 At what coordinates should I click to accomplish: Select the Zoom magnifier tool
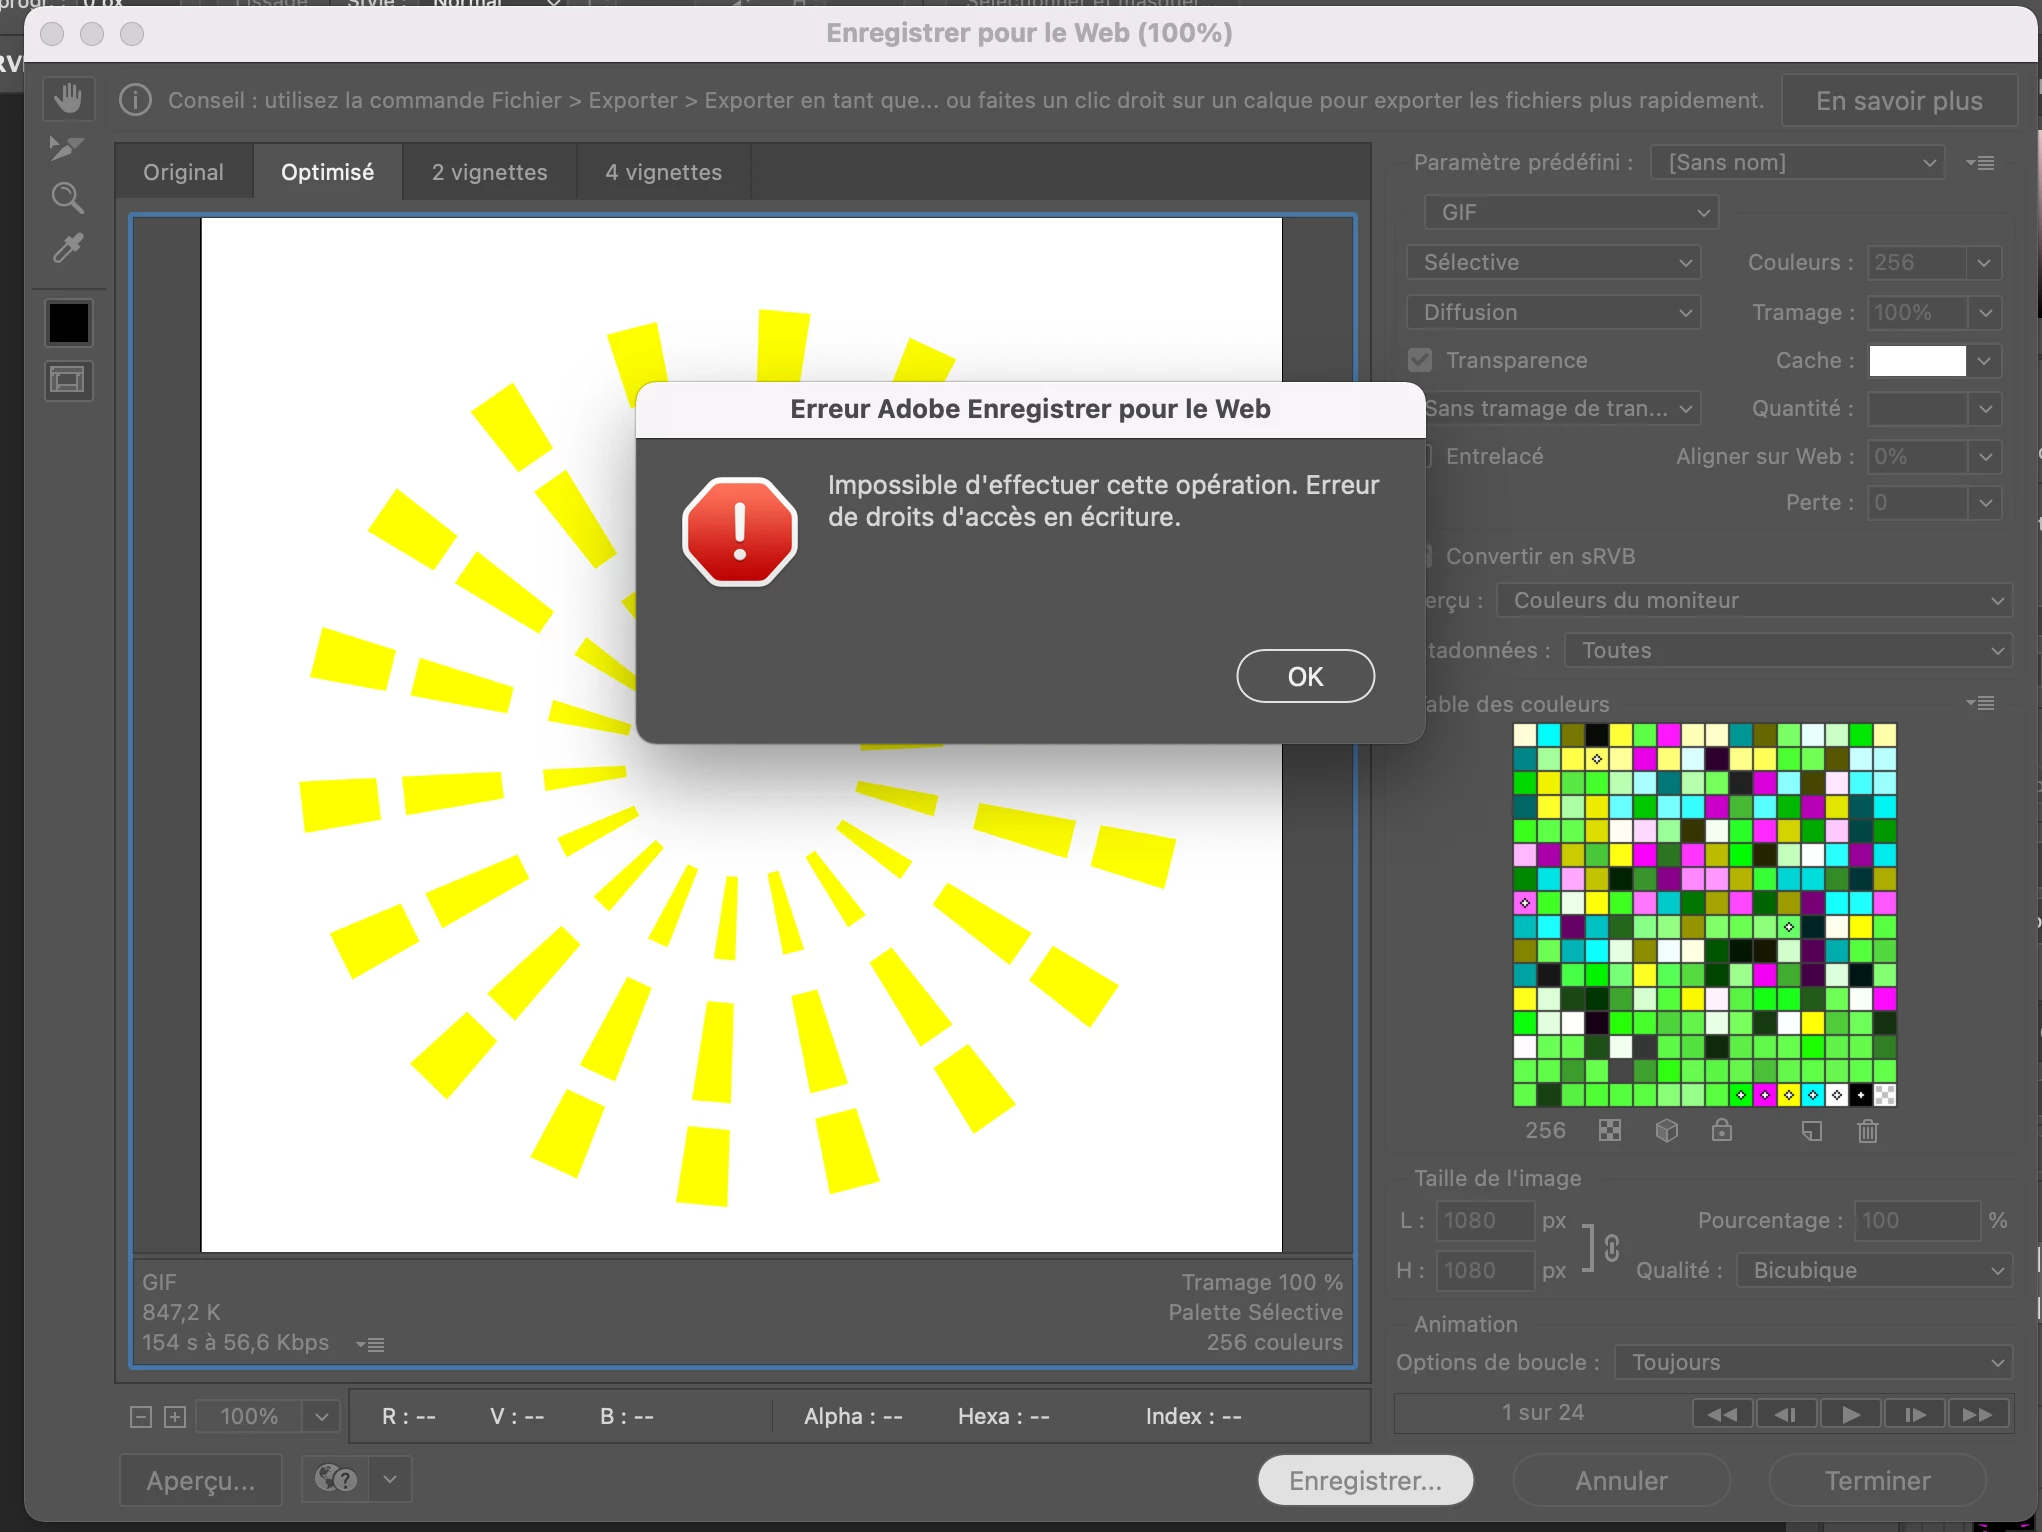67,198
